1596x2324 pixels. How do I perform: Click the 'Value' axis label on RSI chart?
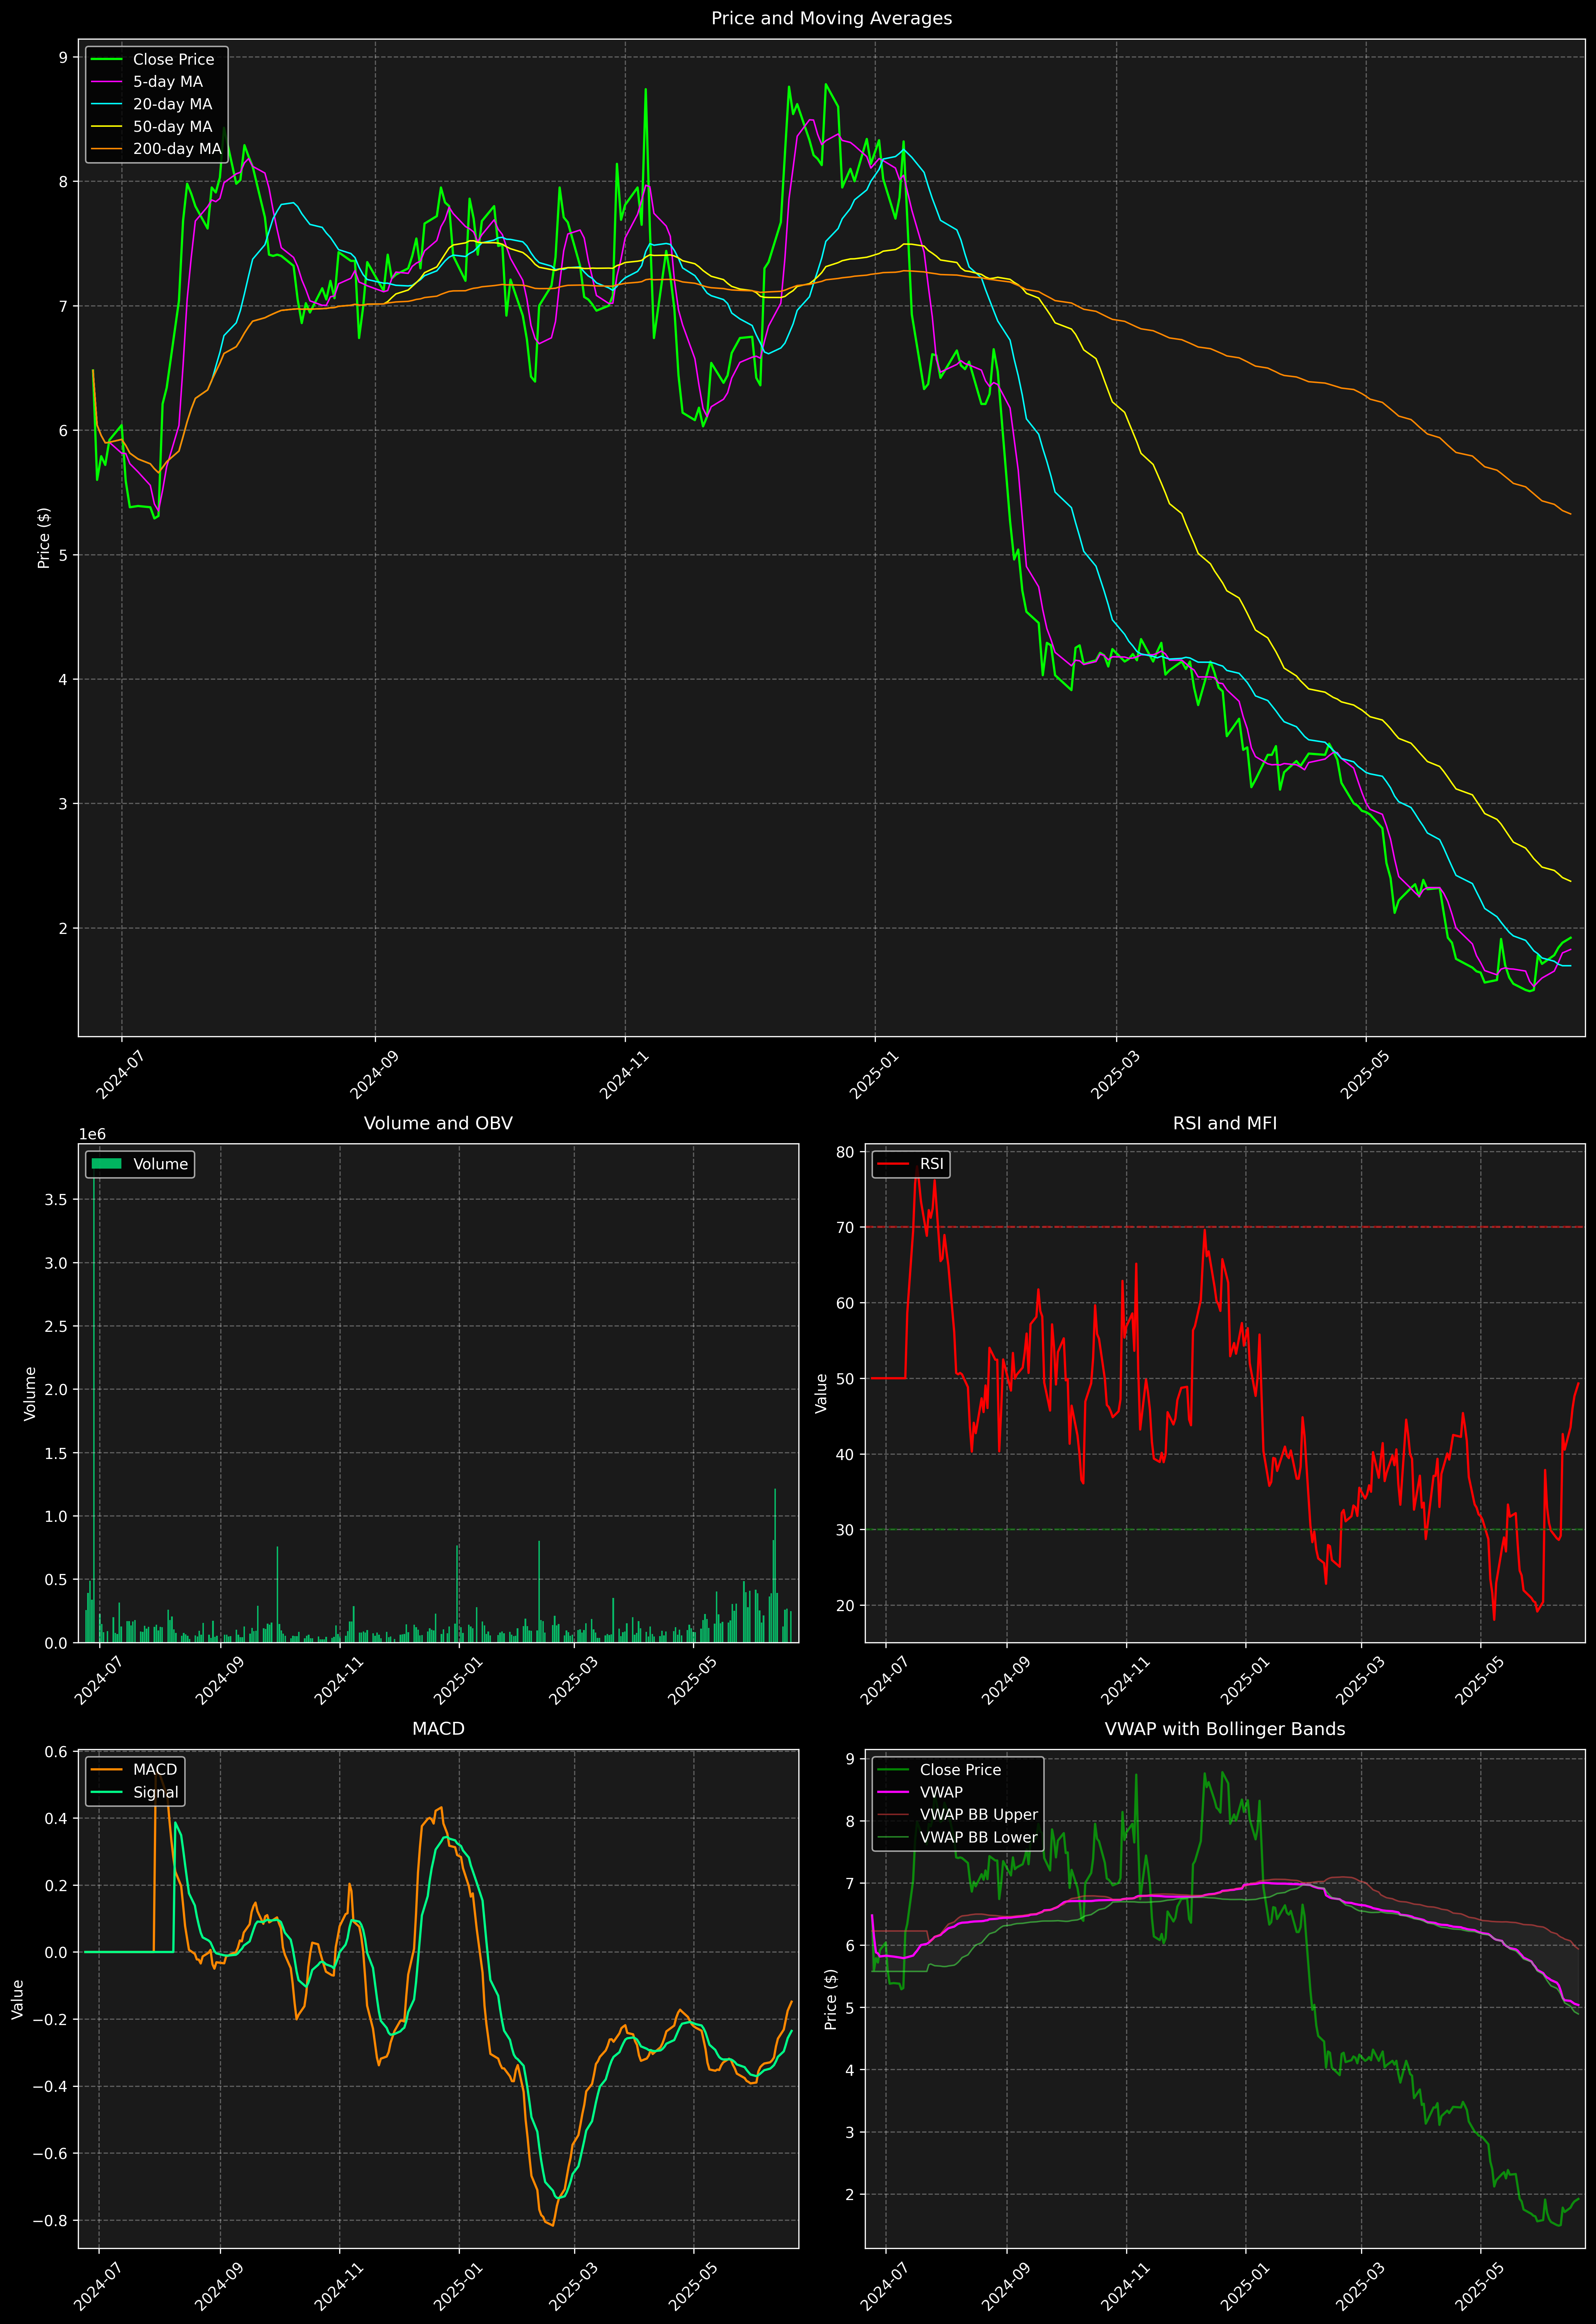[822, 1393]
